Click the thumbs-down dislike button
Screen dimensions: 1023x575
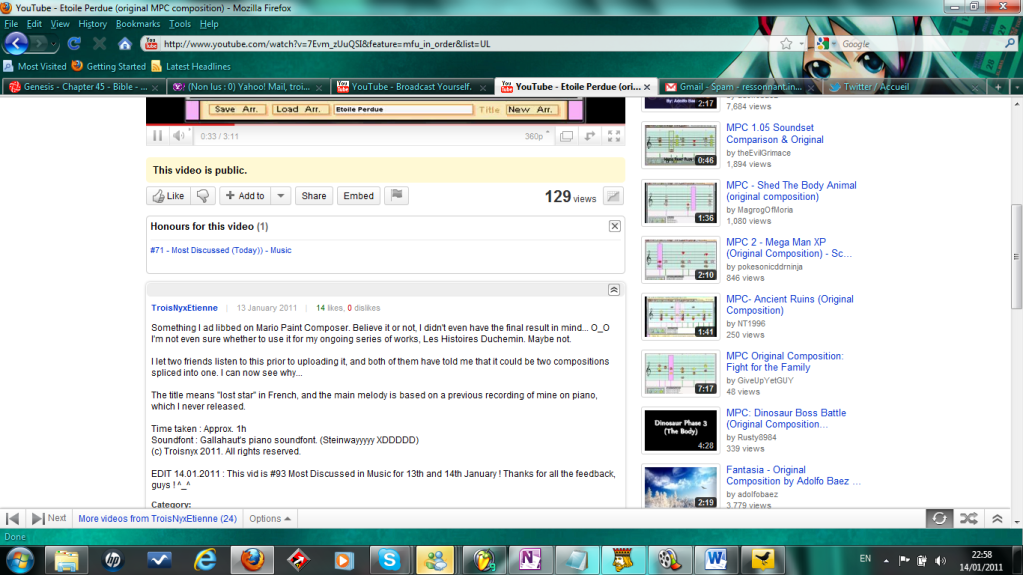[x=203, y=196]
